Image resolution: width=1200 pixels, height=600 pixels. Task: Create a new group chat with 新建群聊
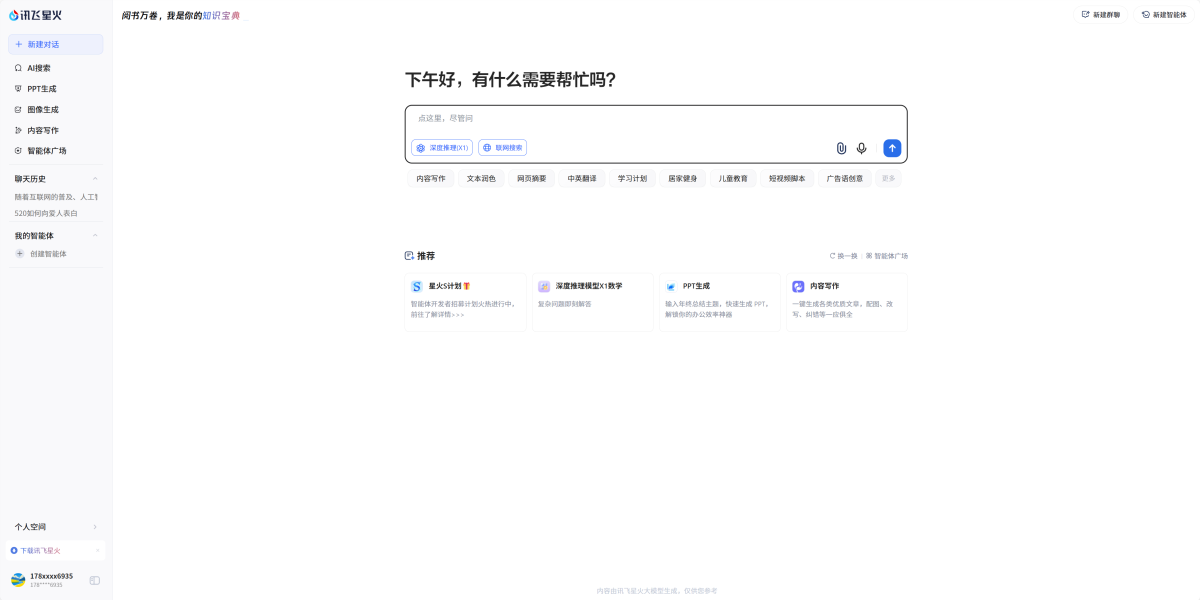click(x=1100, y=15)
